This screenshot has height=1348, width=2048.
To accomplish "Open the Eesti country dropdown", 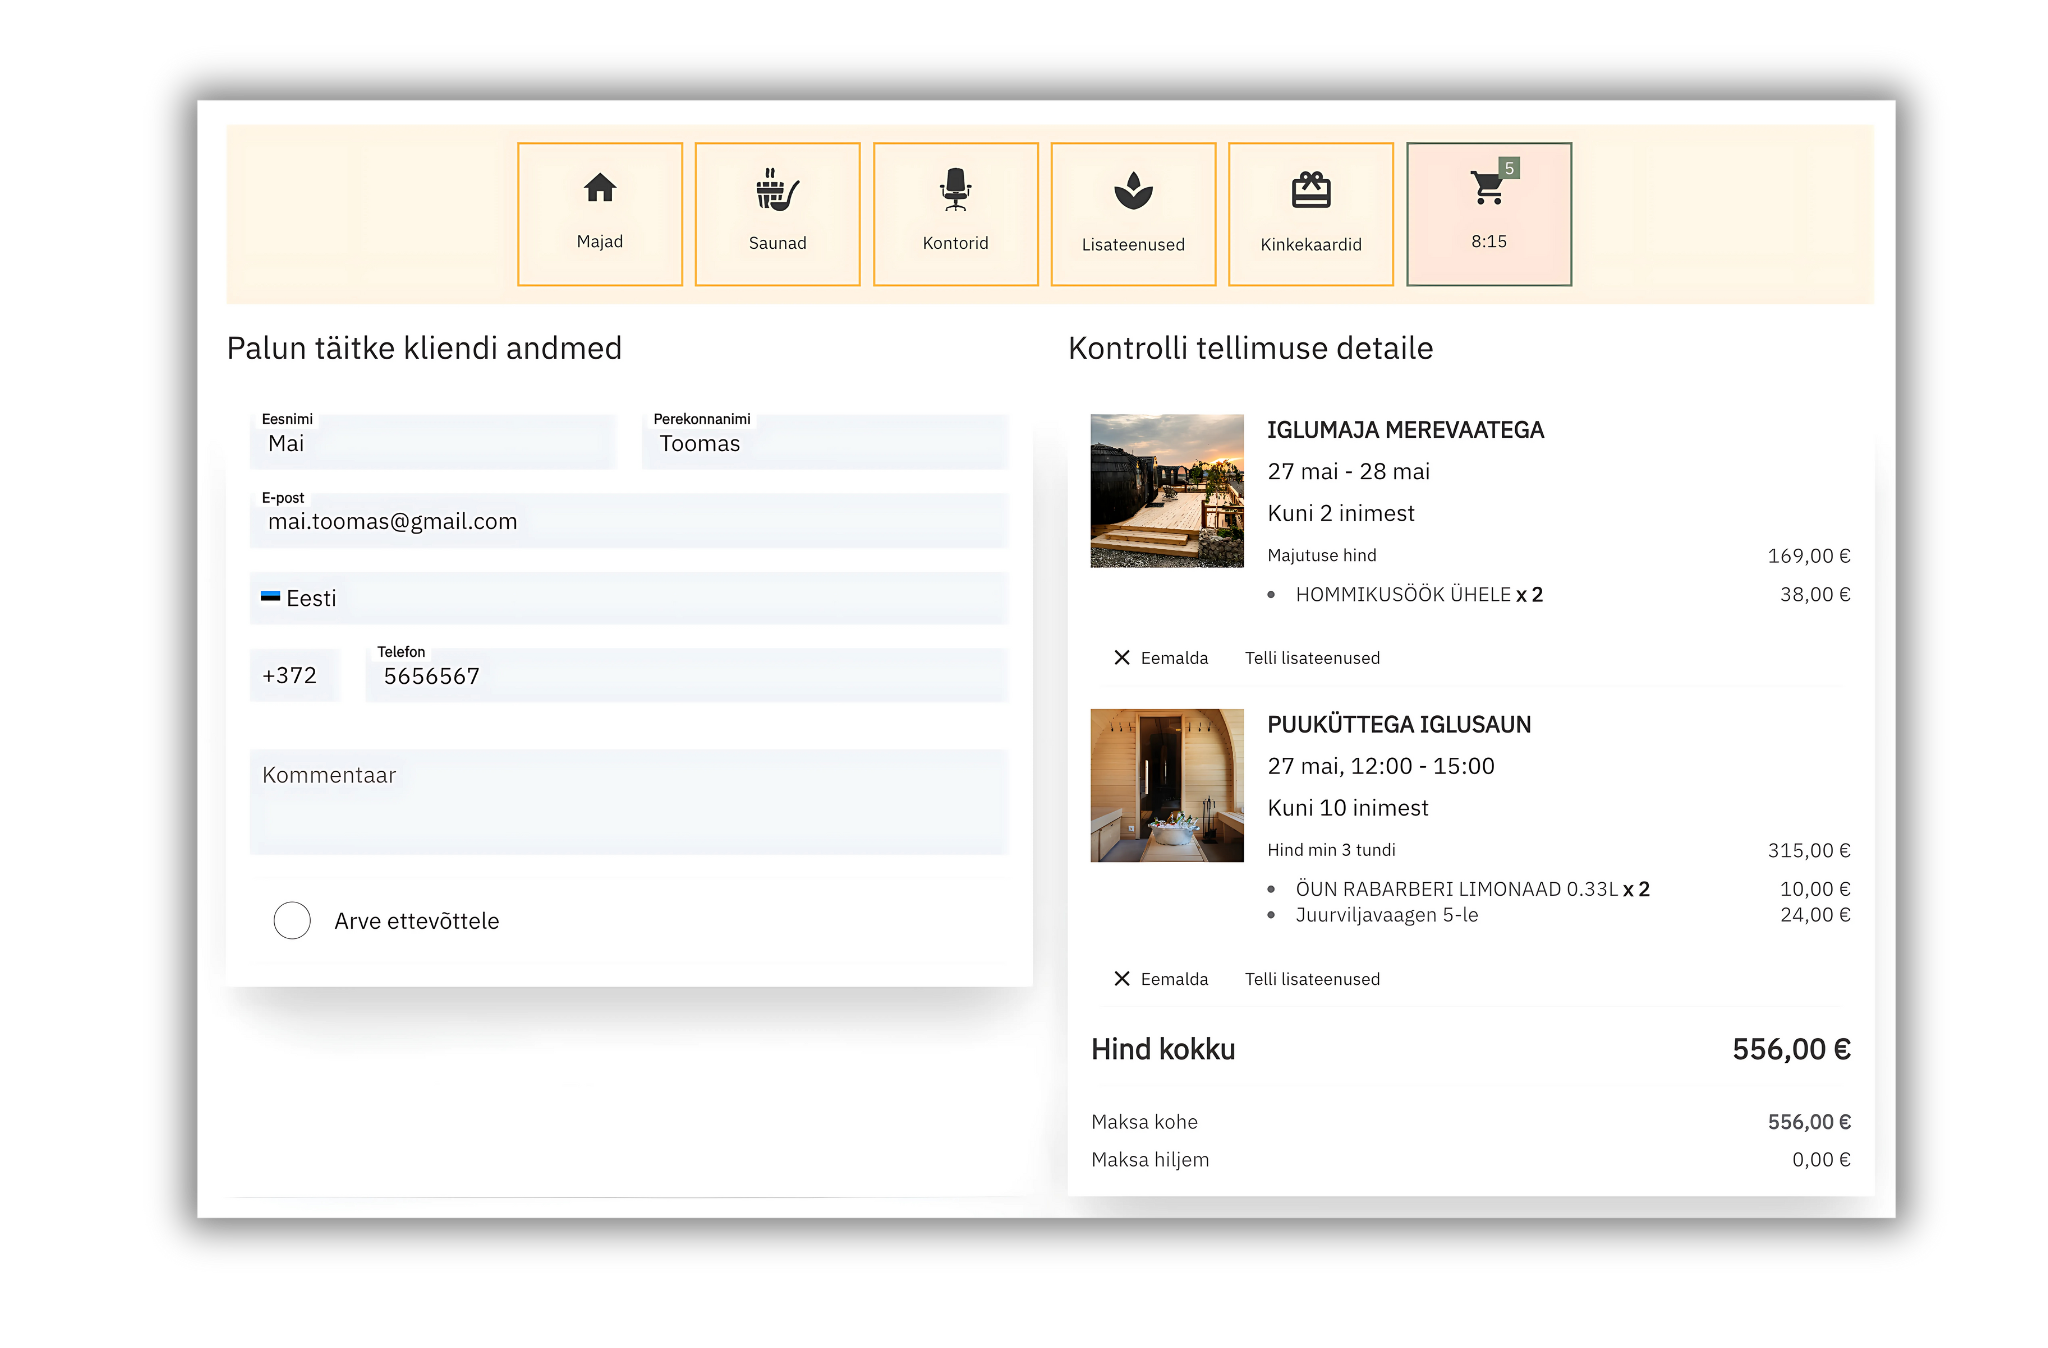I will pyautogui.click(x=628, y=599).
